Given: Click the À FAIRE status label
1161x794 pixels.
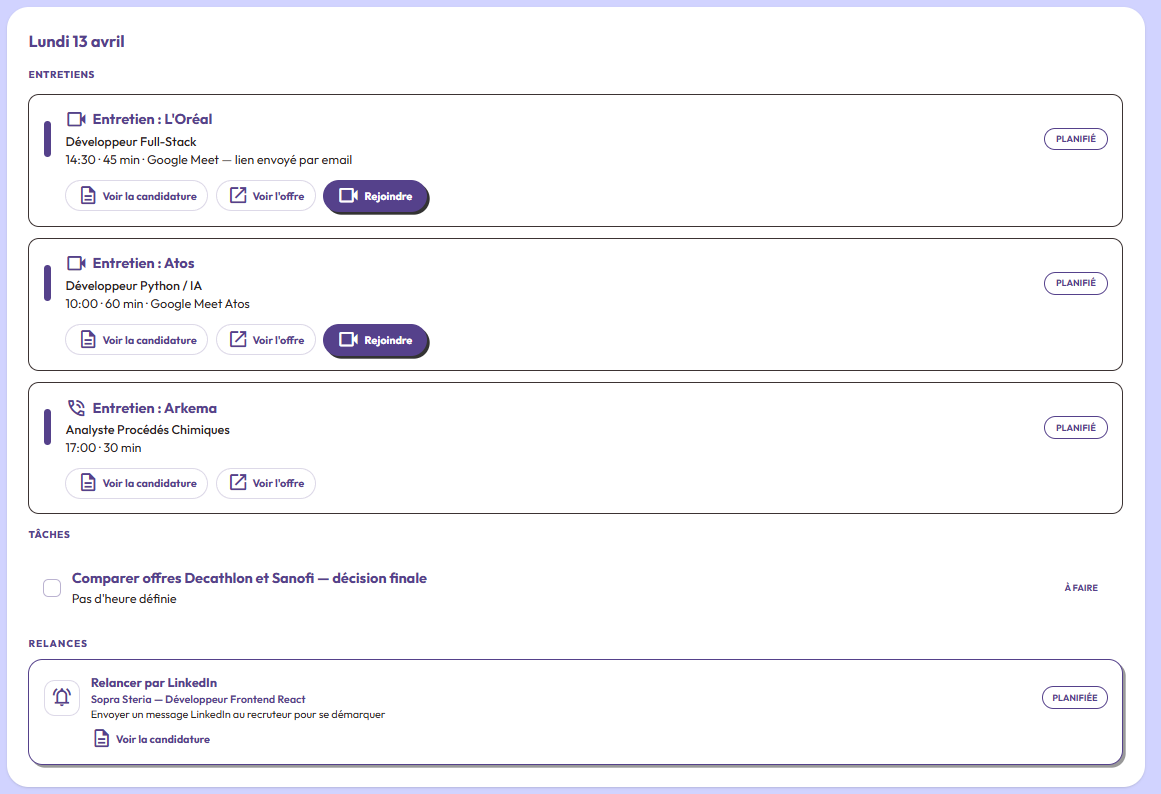Looking at the screenshot, I should tap(1081, 588).
